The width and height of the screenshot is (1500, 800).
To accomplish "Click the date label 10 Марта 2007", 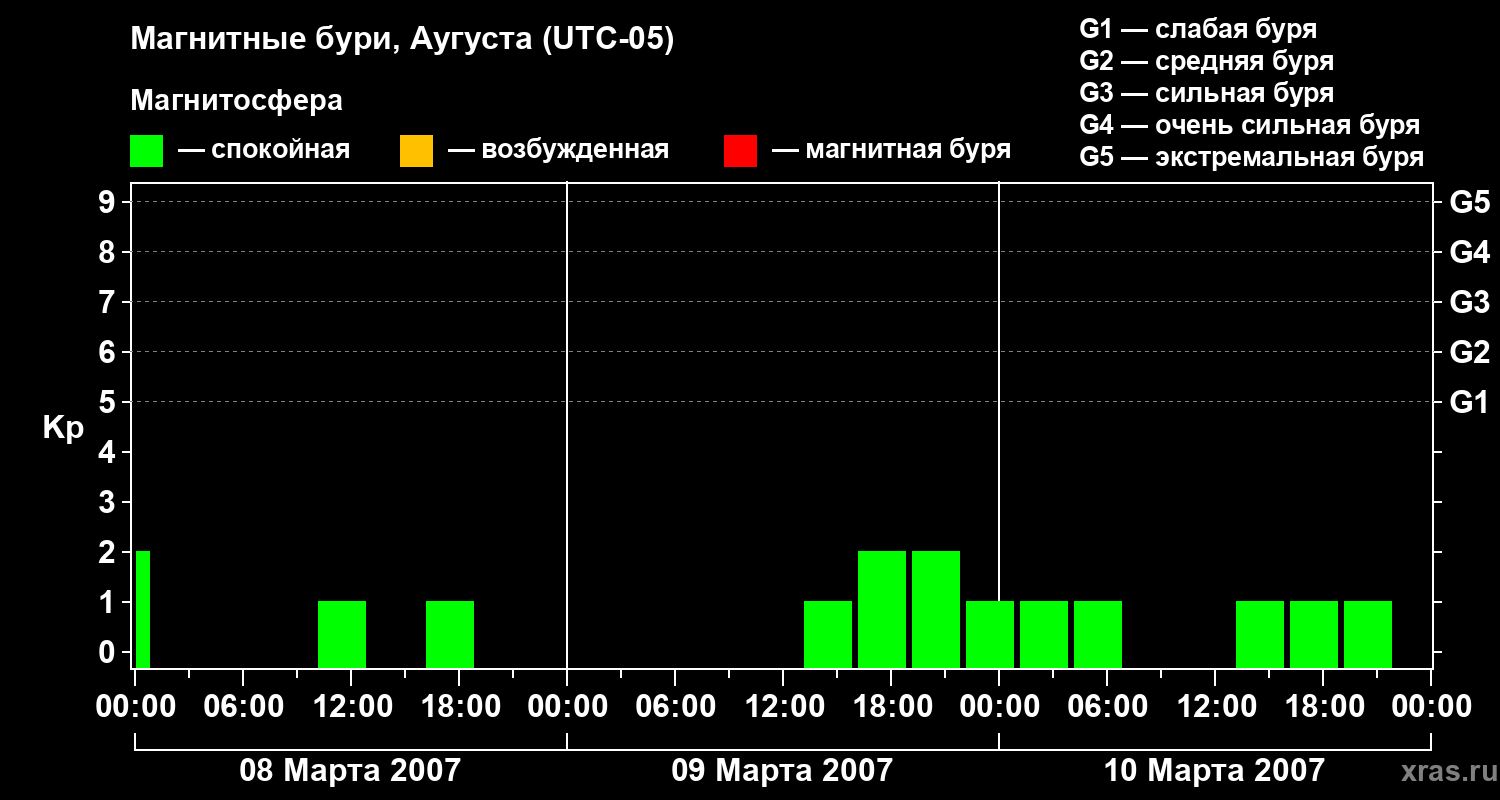I will point(1214,771).
